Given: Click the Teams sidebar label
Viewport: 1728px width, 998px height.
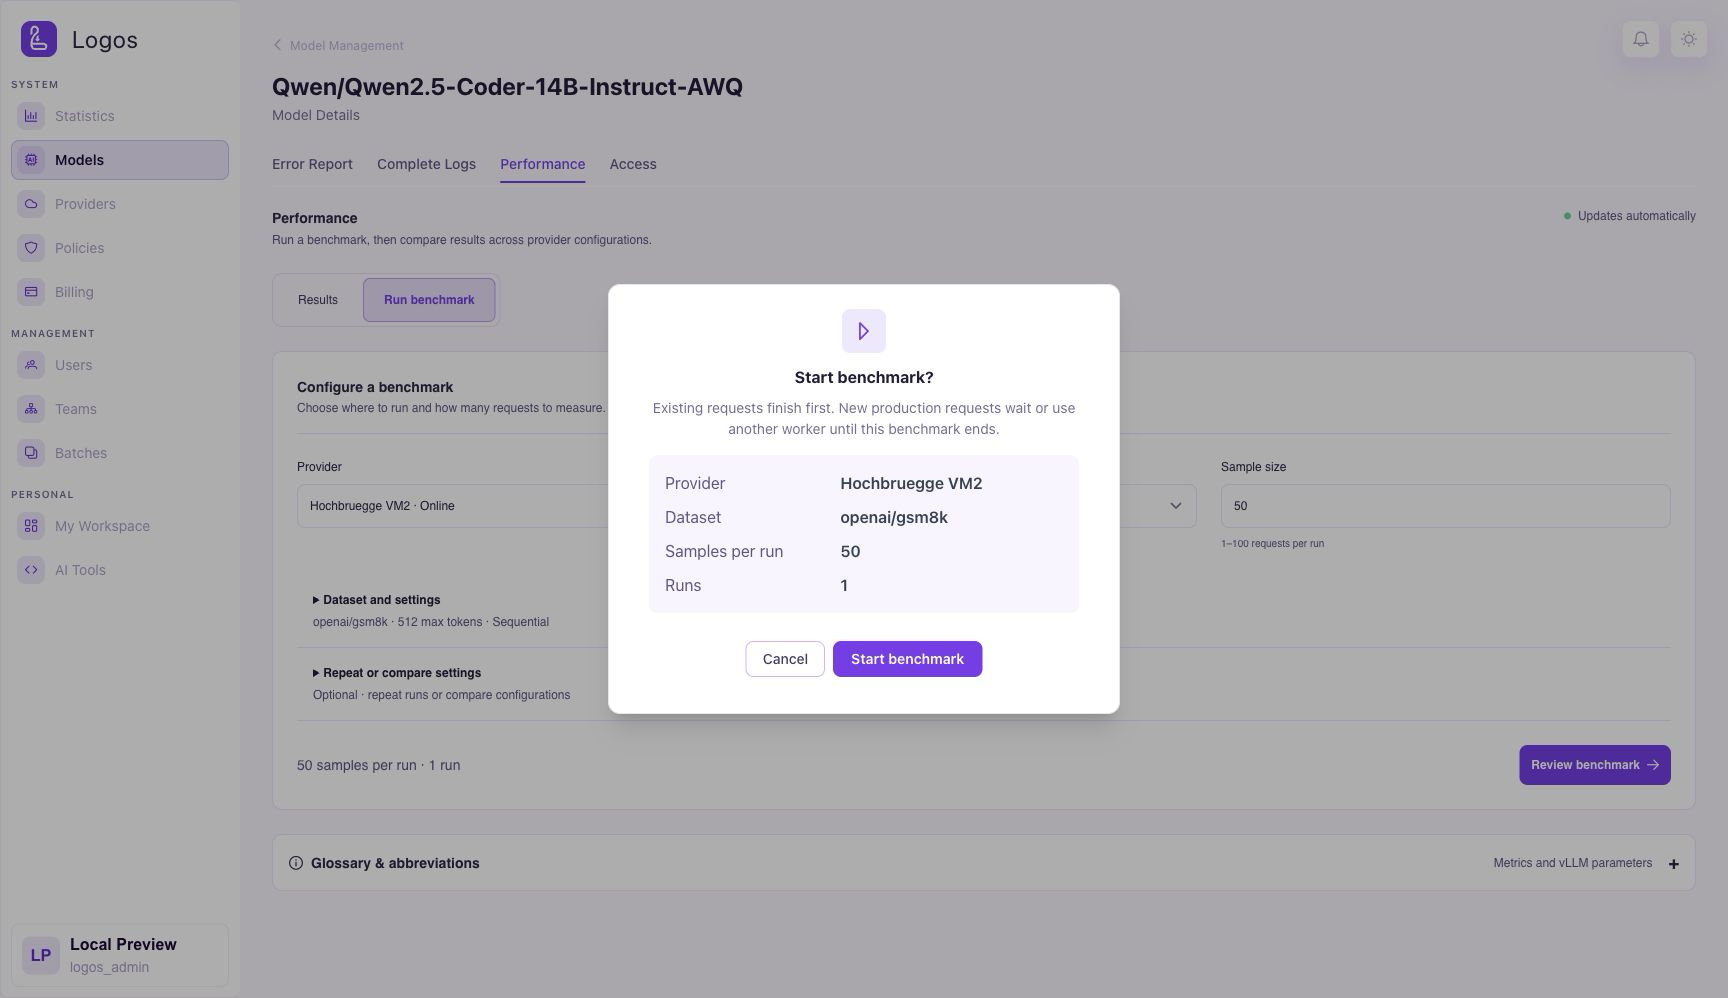Looking at the screenshot, I should coord(76,409).
